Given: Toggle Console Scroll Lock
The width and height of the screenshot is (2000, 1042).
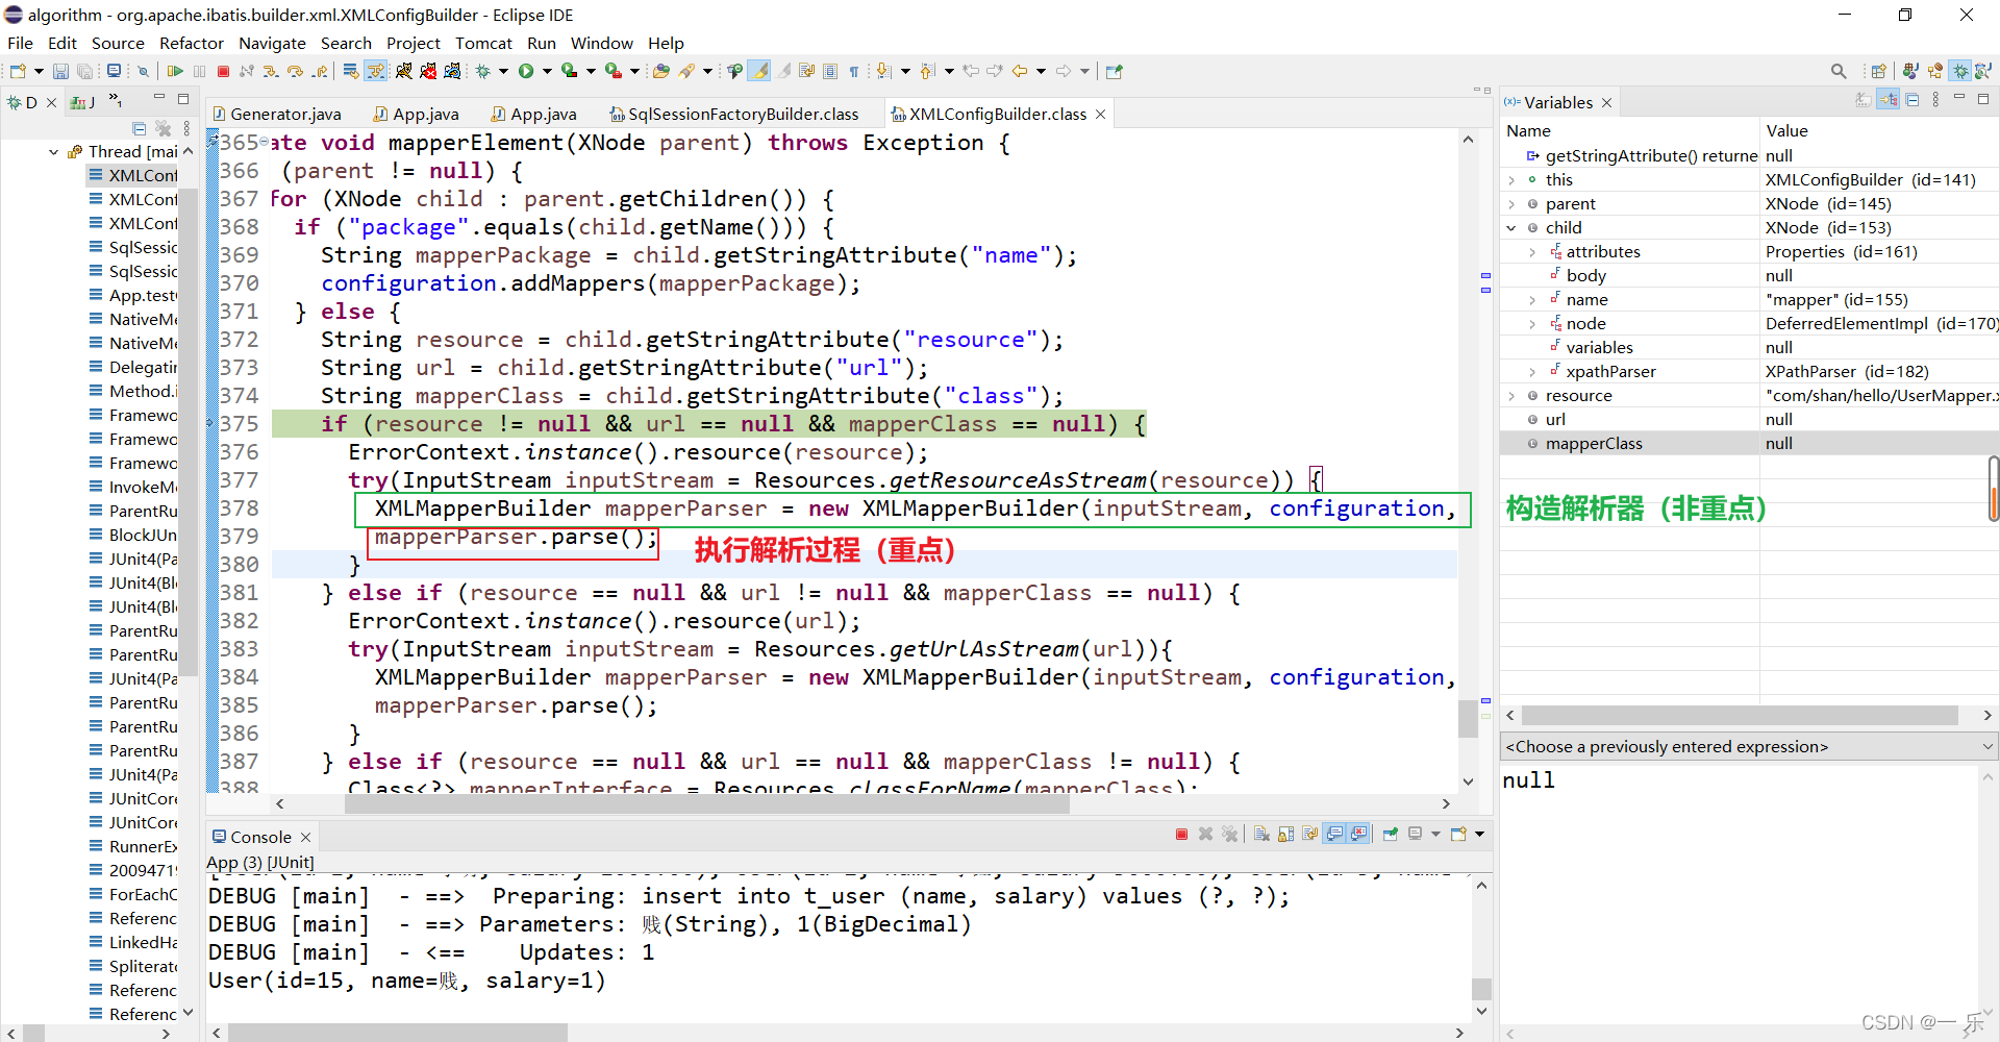Looking at the screenshot, I should coord(1286,834).
